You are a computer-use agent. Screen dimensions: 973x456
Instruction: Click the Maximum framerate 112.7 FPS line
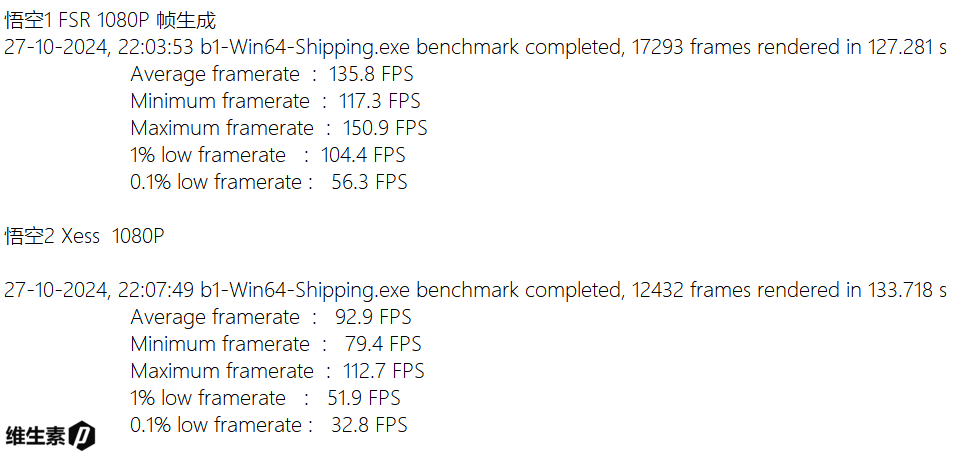277,371
